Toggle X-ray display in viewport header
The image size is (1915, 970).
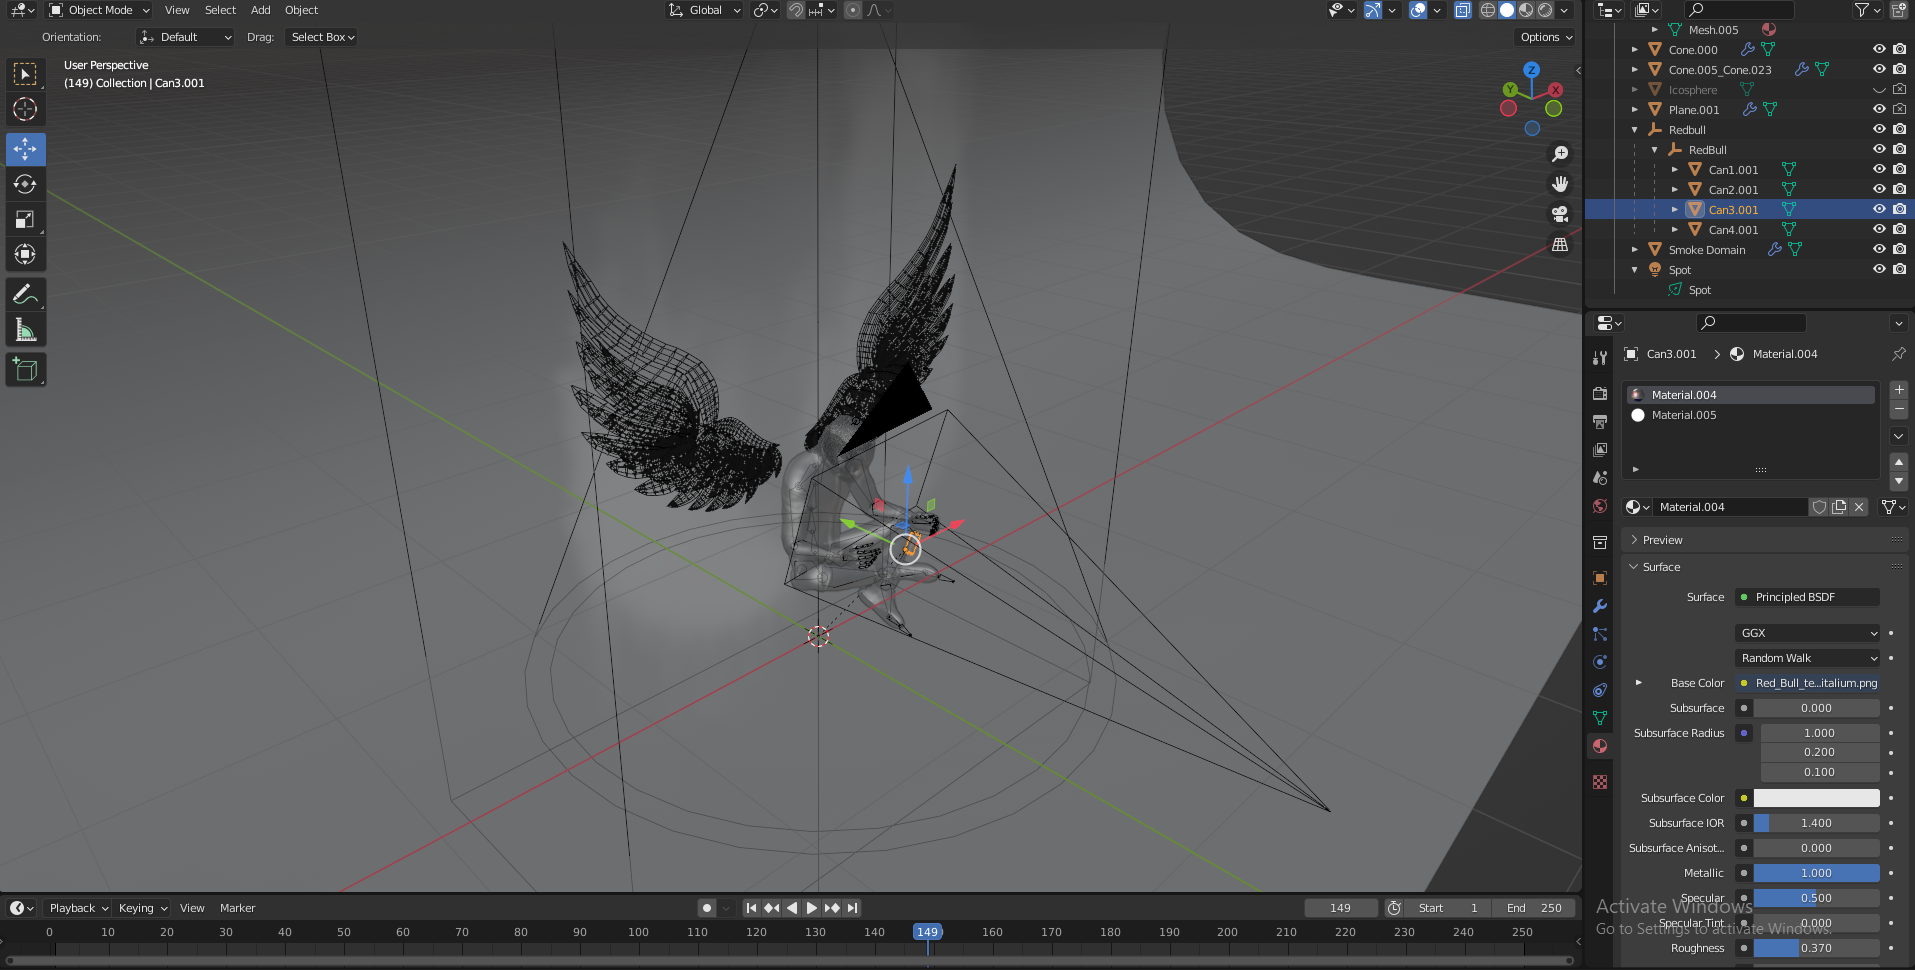[x=1463, y=10]
